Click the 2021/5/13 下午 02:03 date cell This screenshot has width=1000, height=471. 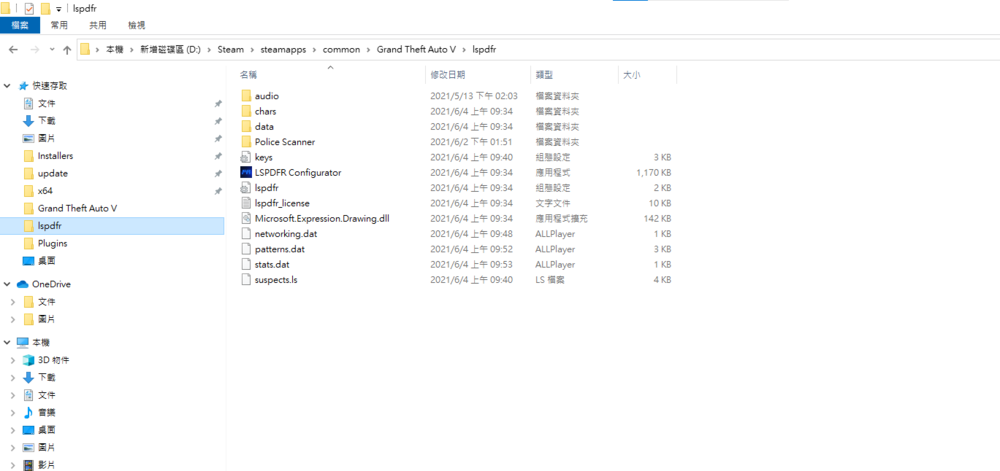(474, 96)
